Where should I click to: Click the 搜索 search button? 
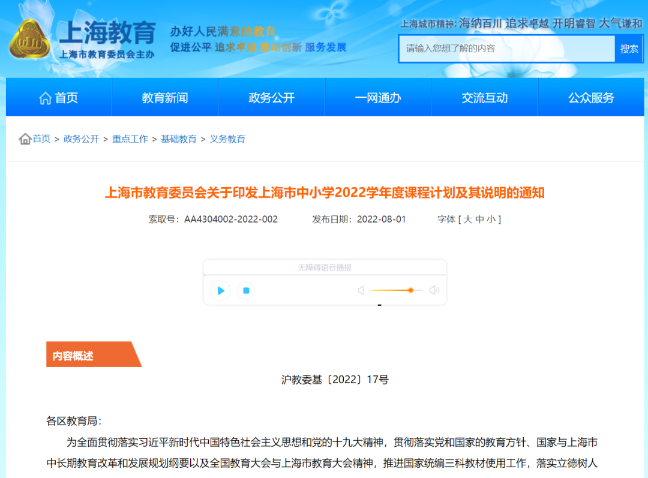click(629, 49)
